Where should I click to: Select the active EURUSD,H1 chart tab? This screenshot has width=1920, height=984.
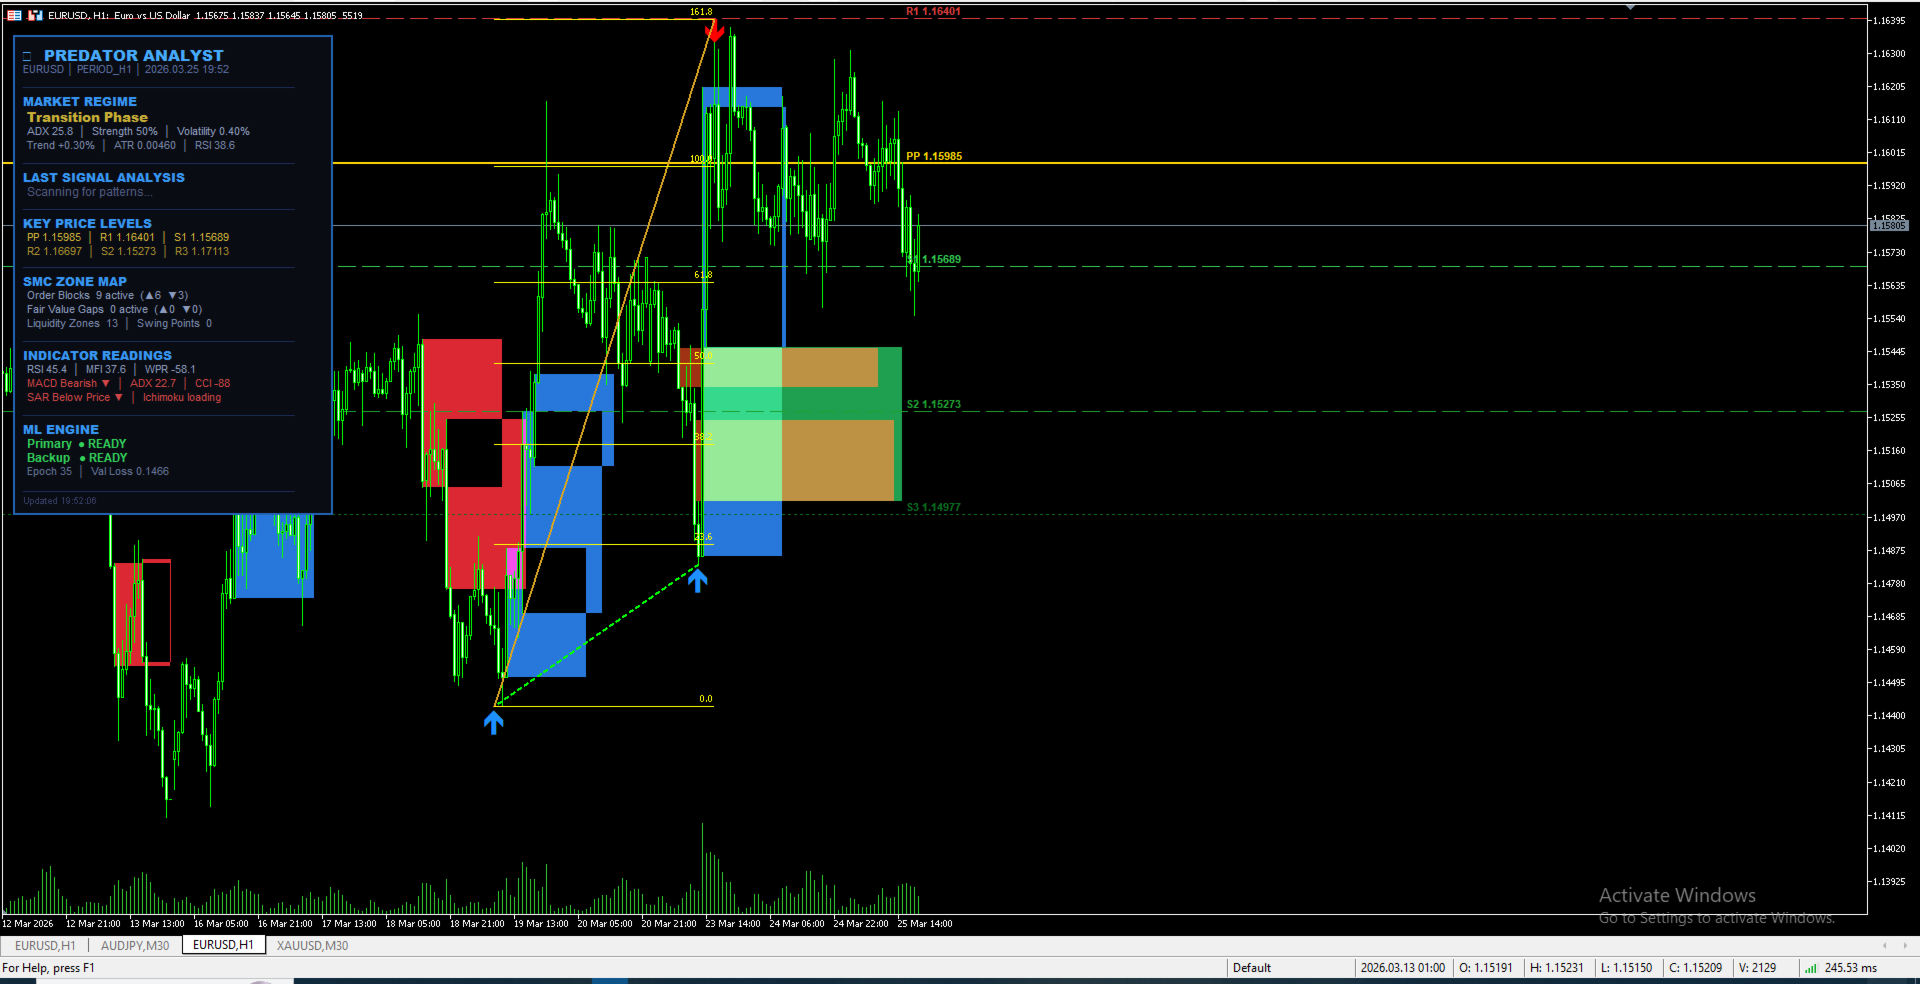pos(223,945)
